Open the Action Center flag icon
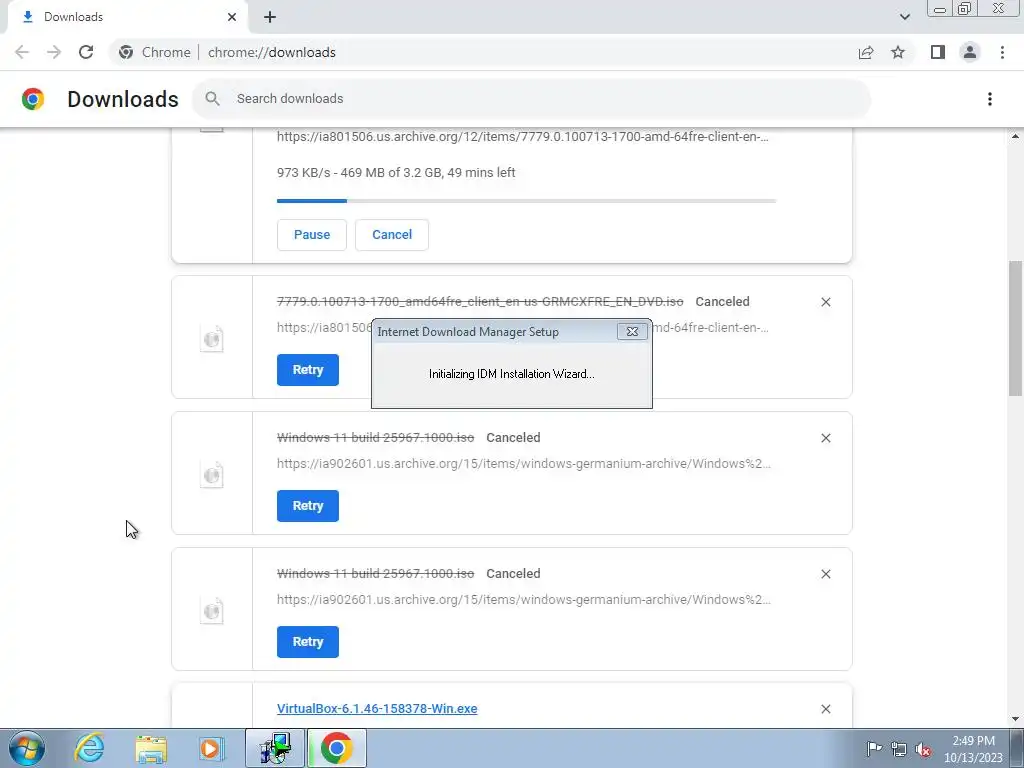 [874, 748]
